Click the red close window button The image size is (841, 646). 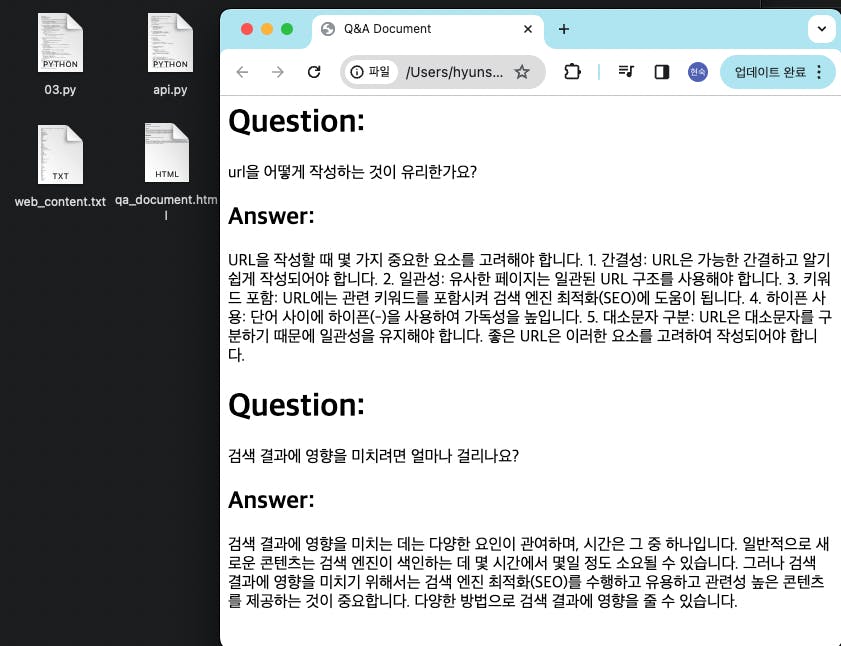point(247,29)
